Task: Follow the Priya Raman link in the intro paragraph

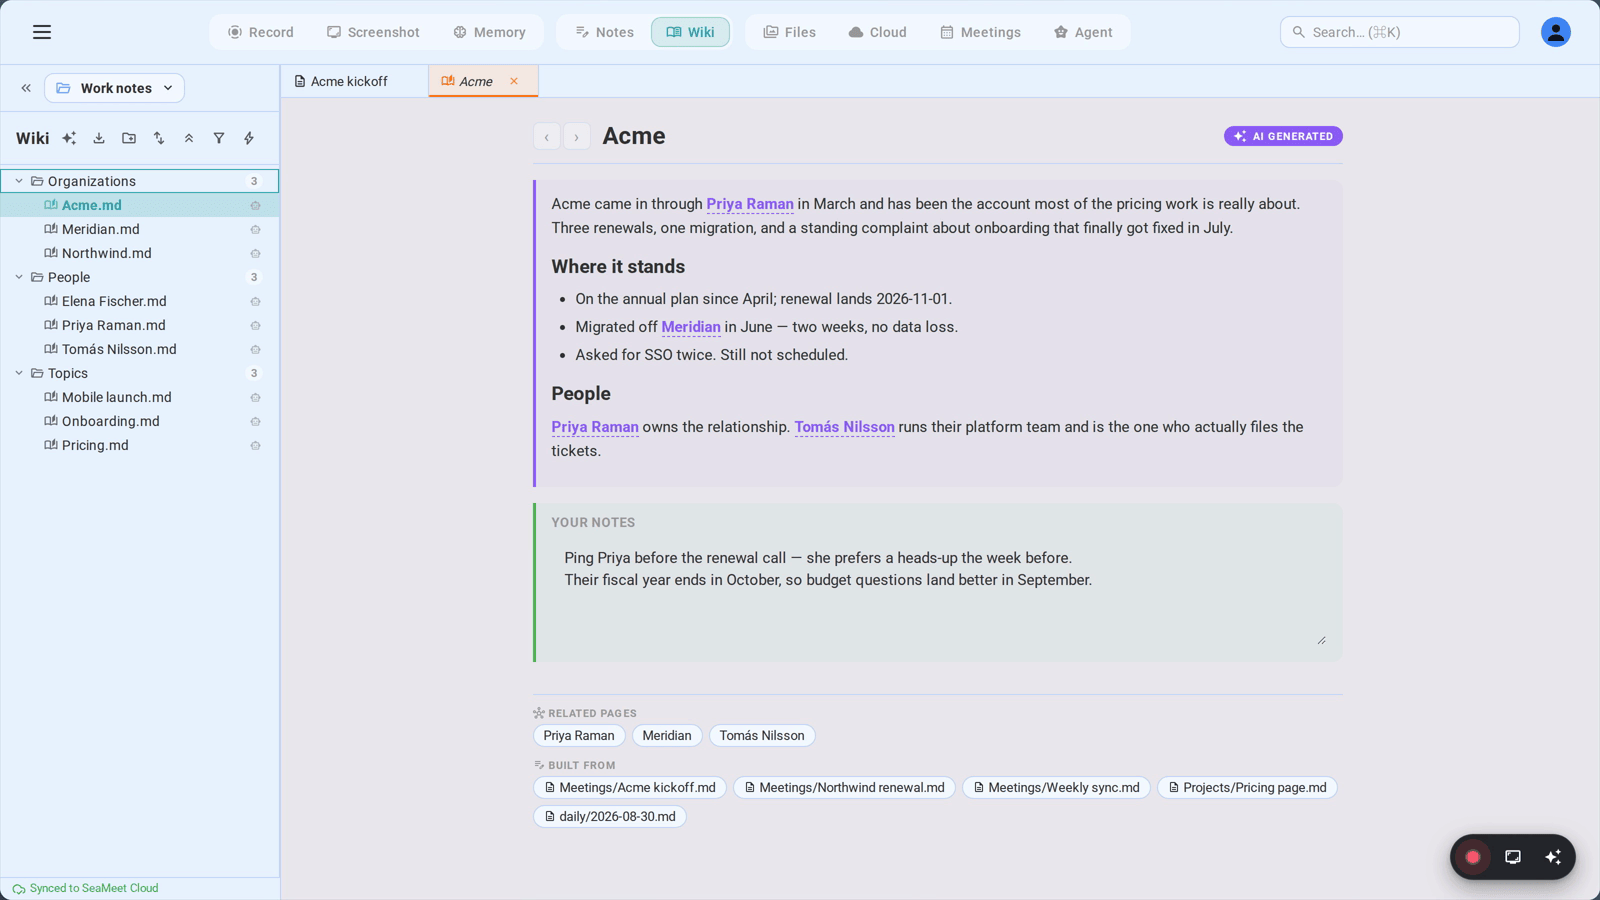Action: pyautogui.click(x=750, y=204)
